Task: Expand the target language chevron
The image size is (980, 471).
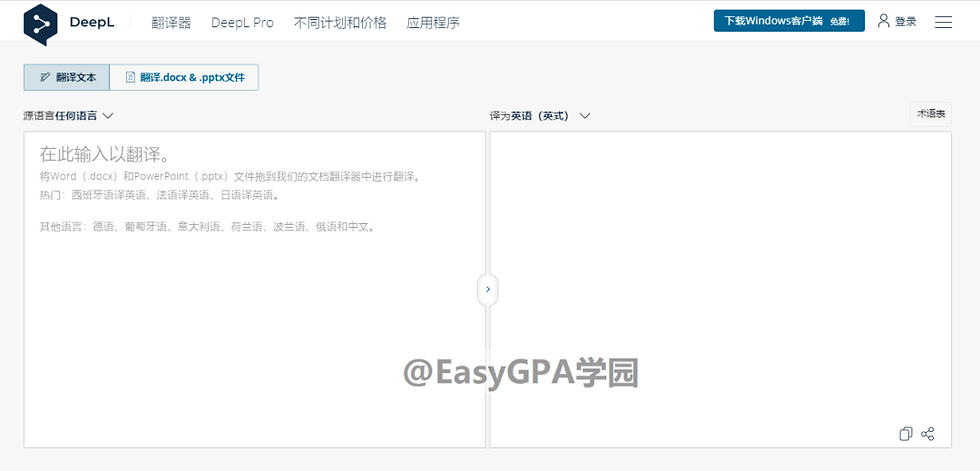Action: pos(584,116)
